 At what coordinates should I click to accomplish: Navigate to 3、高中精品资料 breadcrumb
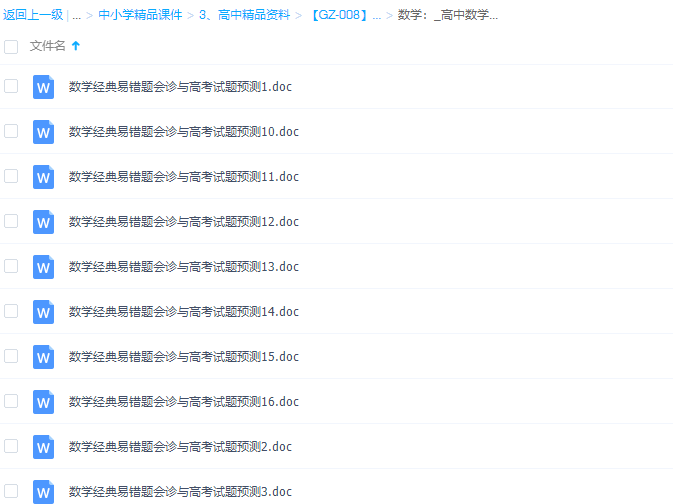coord(244,15)
